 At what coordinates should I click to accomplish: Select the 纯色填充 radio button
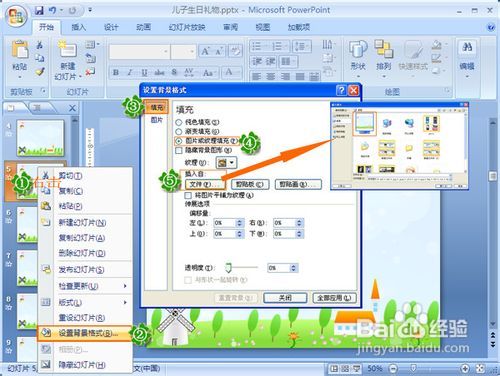pos(179,122)
